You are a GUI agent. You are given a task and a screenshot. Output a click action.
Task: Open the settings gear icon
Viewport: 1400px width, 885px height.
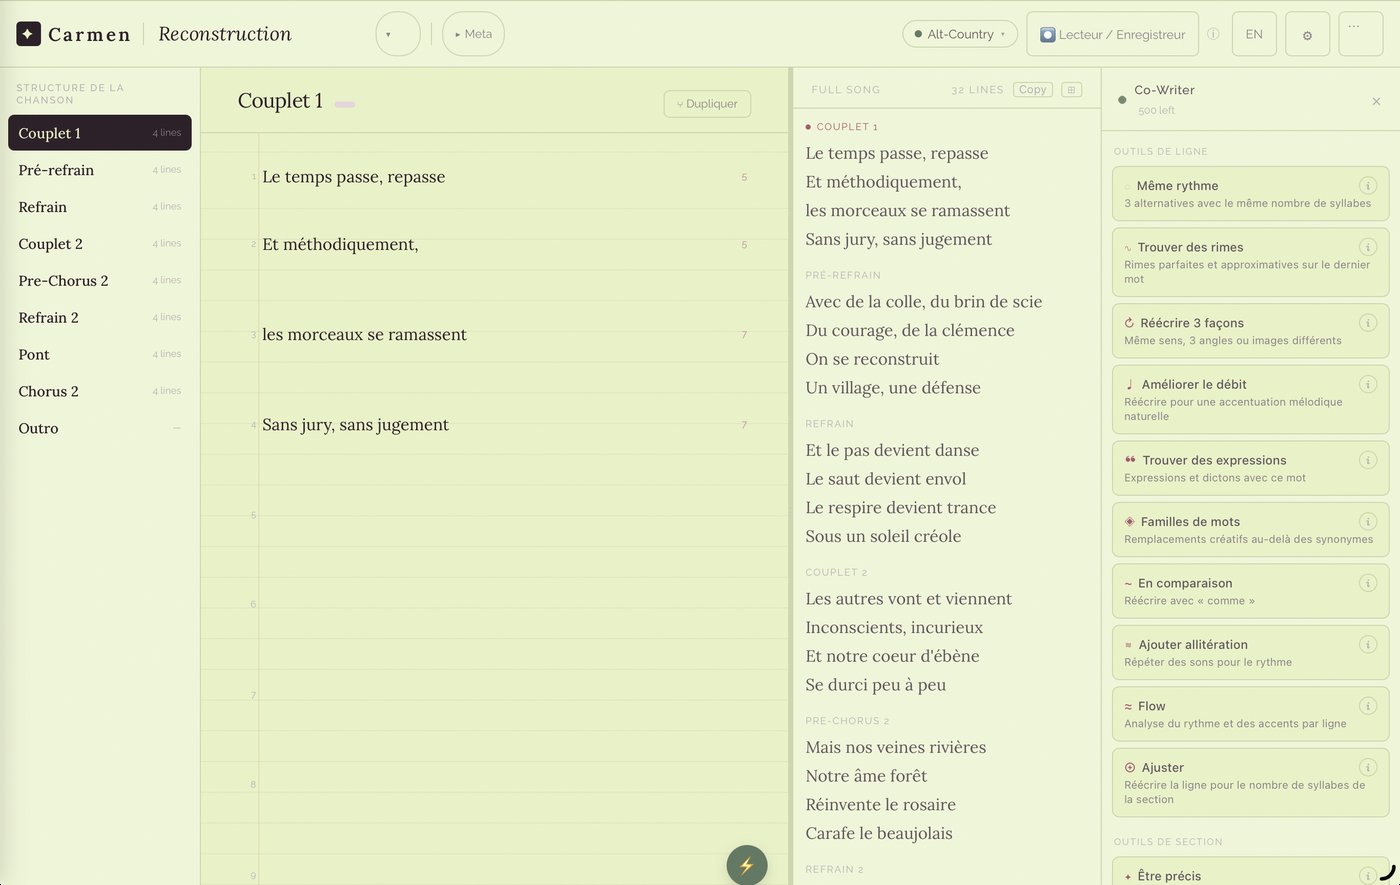pos(1307,35)
